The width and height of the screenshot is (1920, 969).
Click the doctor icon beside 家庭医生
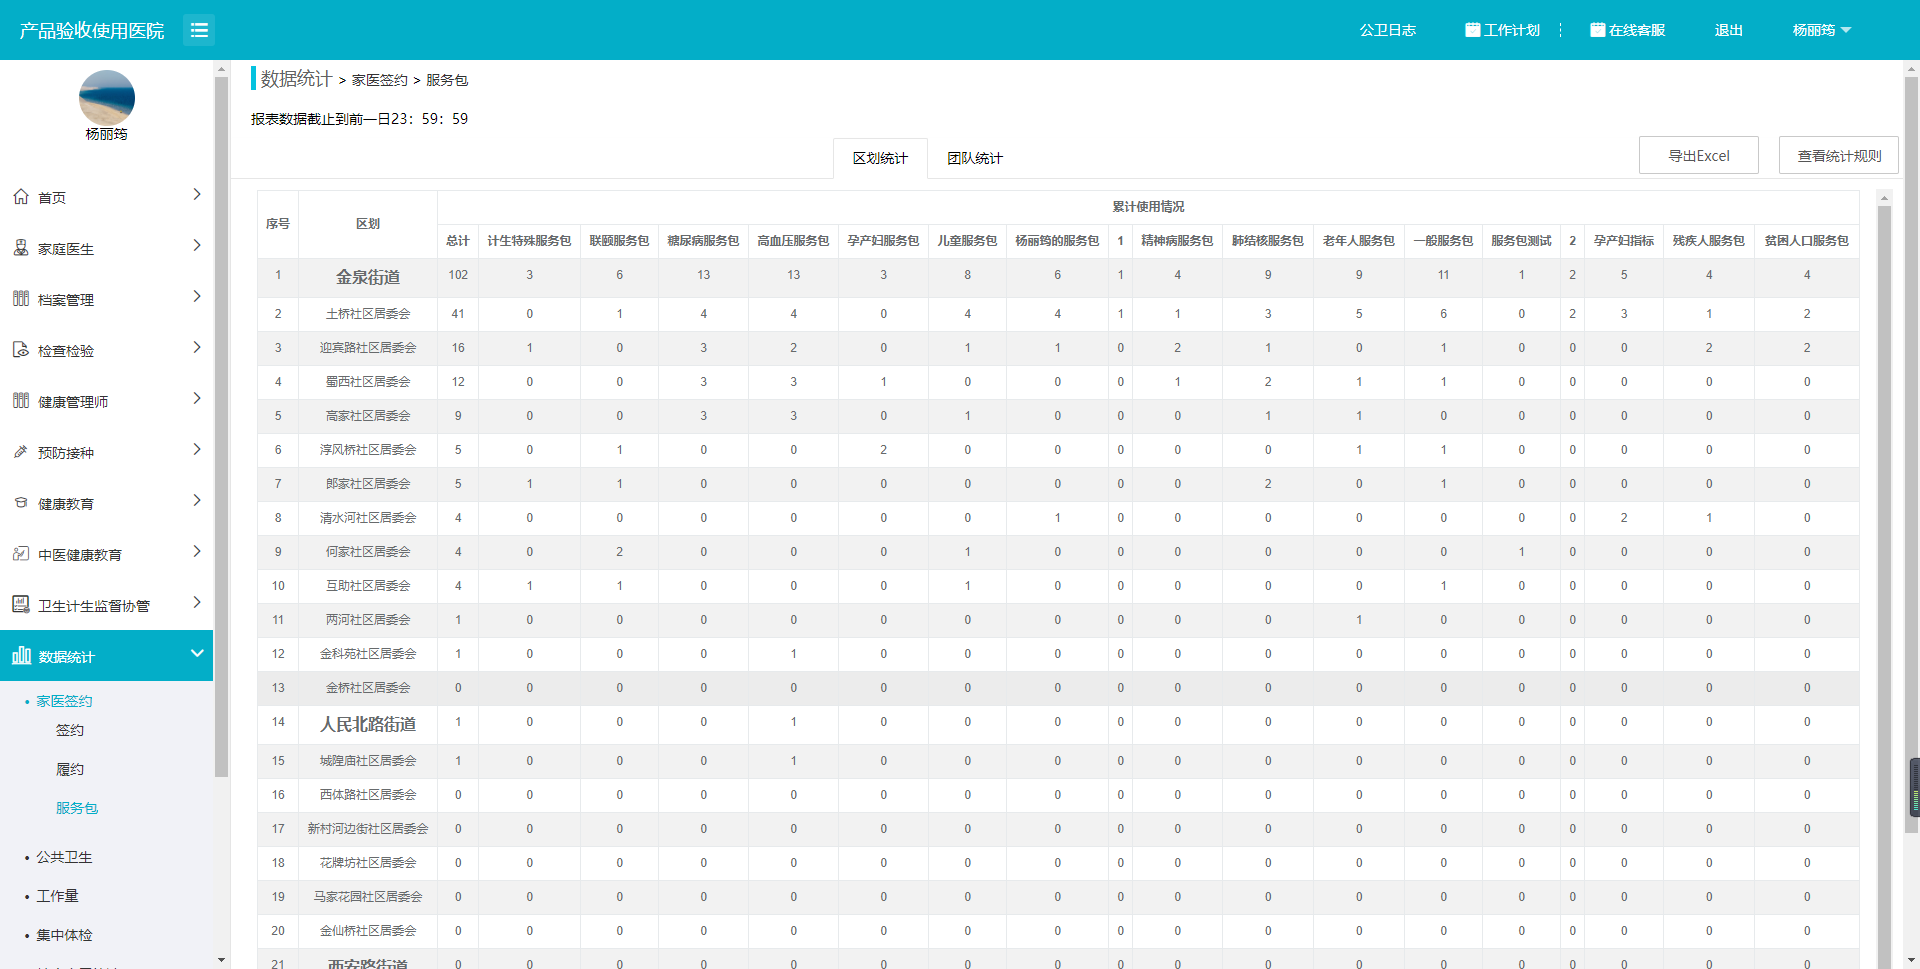[21, 248]
